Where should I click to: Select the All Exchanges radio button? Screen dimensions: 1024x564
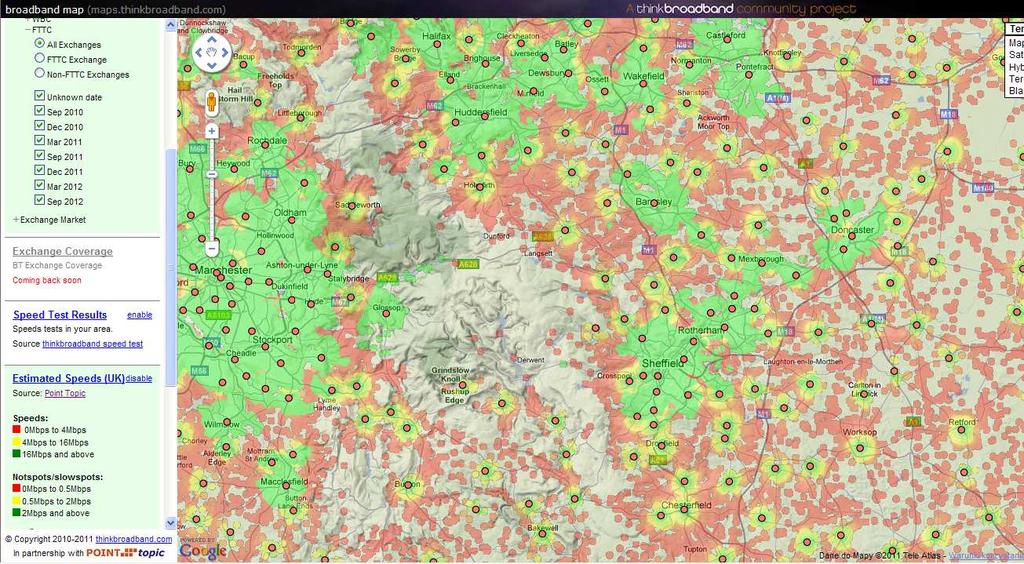coord(39,44)
